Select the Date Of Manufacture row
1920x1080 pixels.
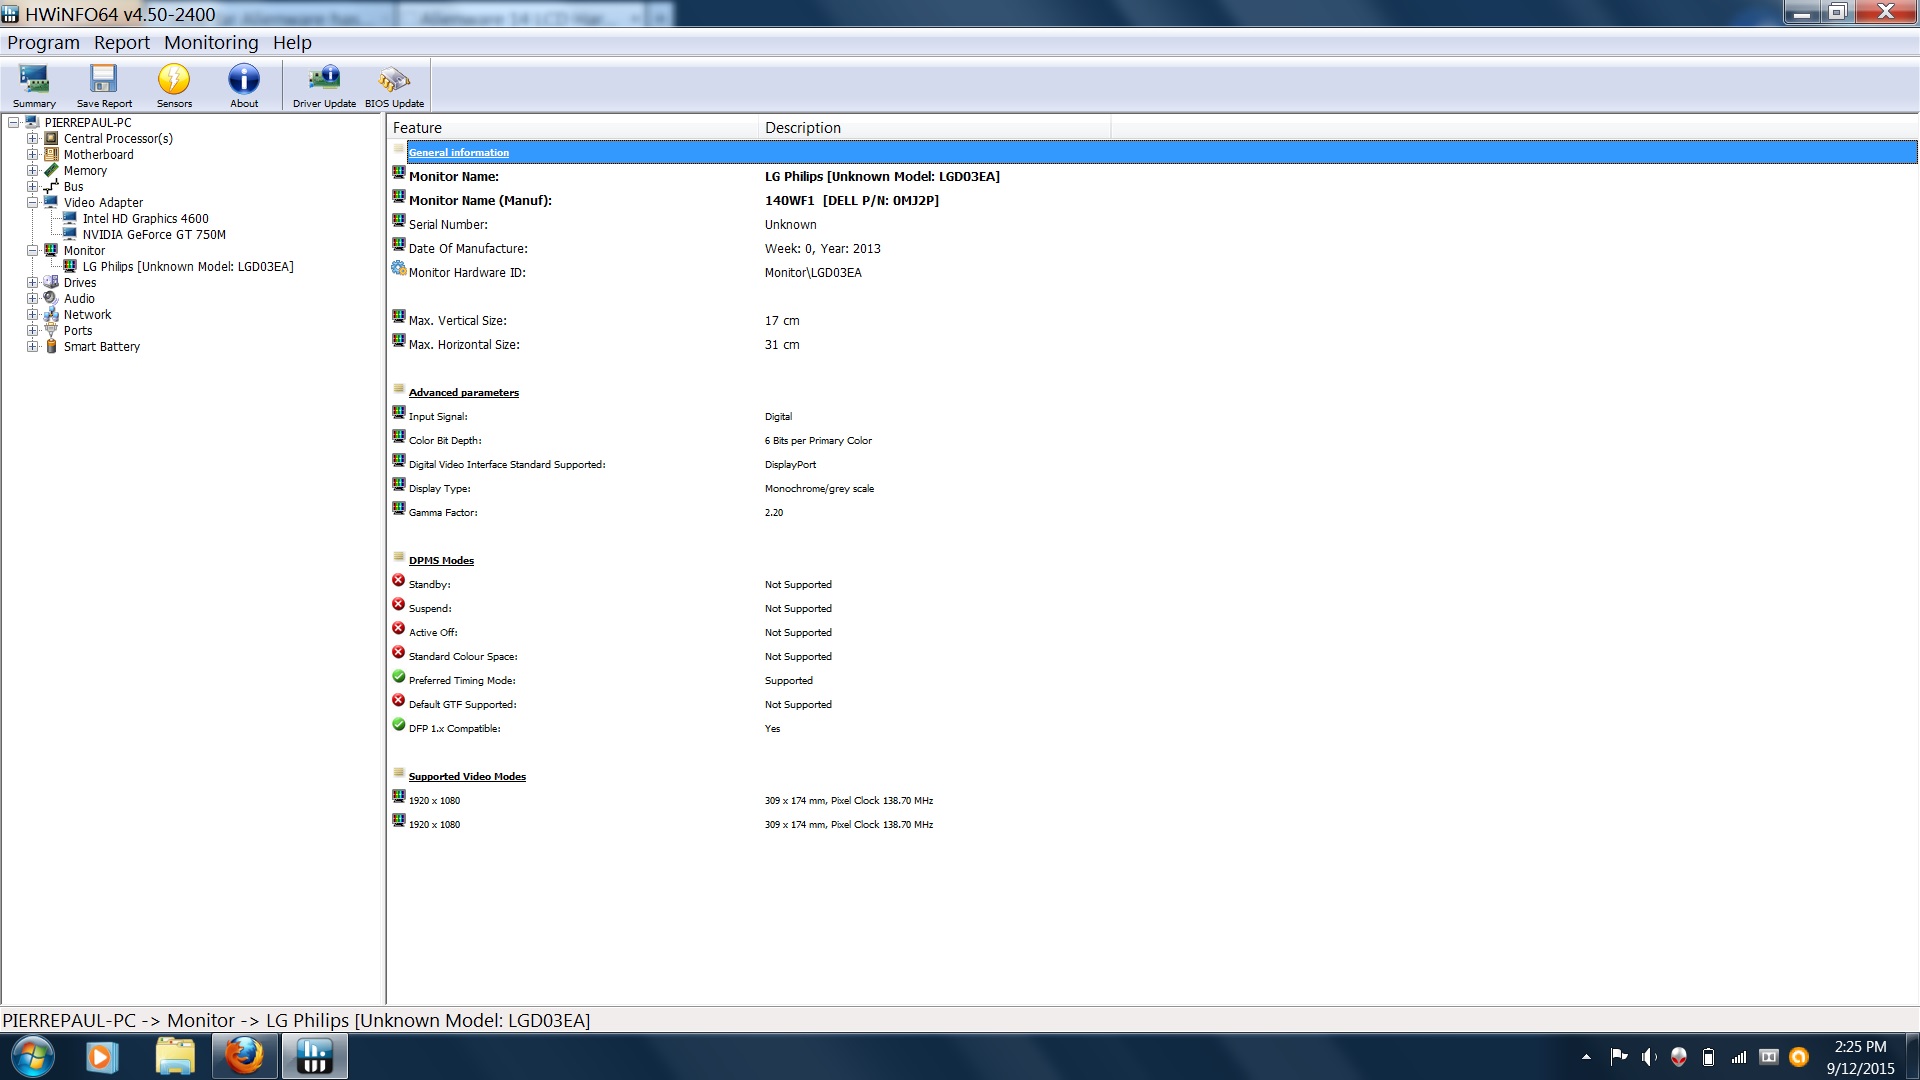tap(1152, 249)
